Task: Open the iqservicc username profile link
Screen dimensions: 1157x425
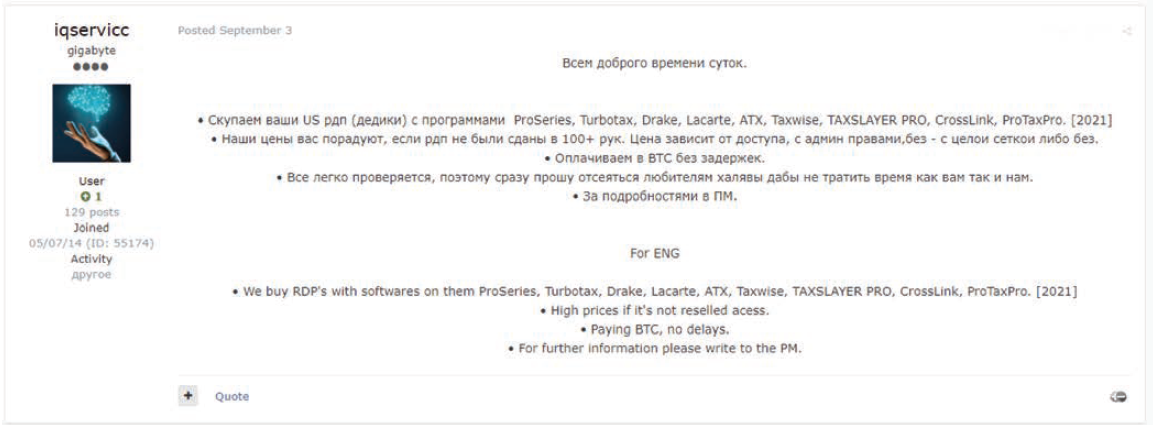Action: [91, 30]
